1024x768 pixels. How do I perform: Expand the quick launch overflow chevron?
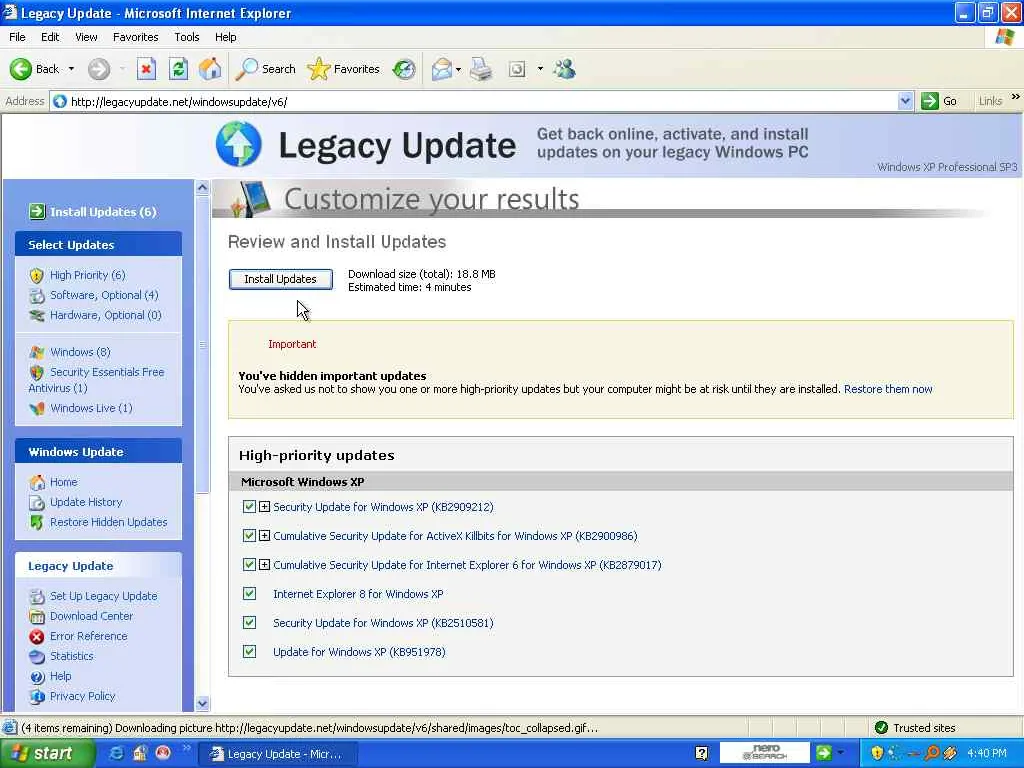point(186,748)
